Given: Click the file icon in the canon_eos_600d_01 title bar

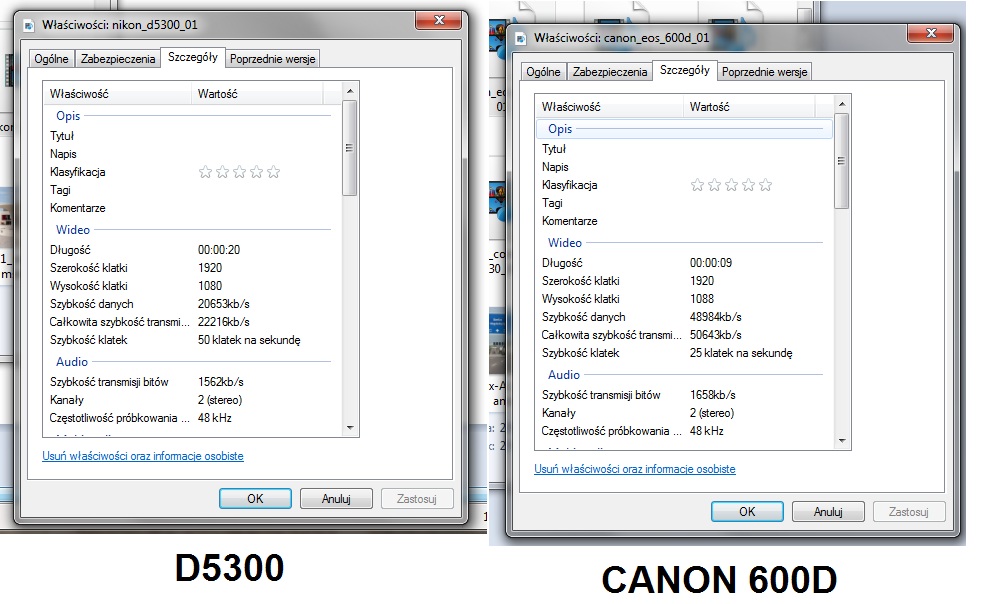Looking at the screenshot, I should click(x=521, y=39).
